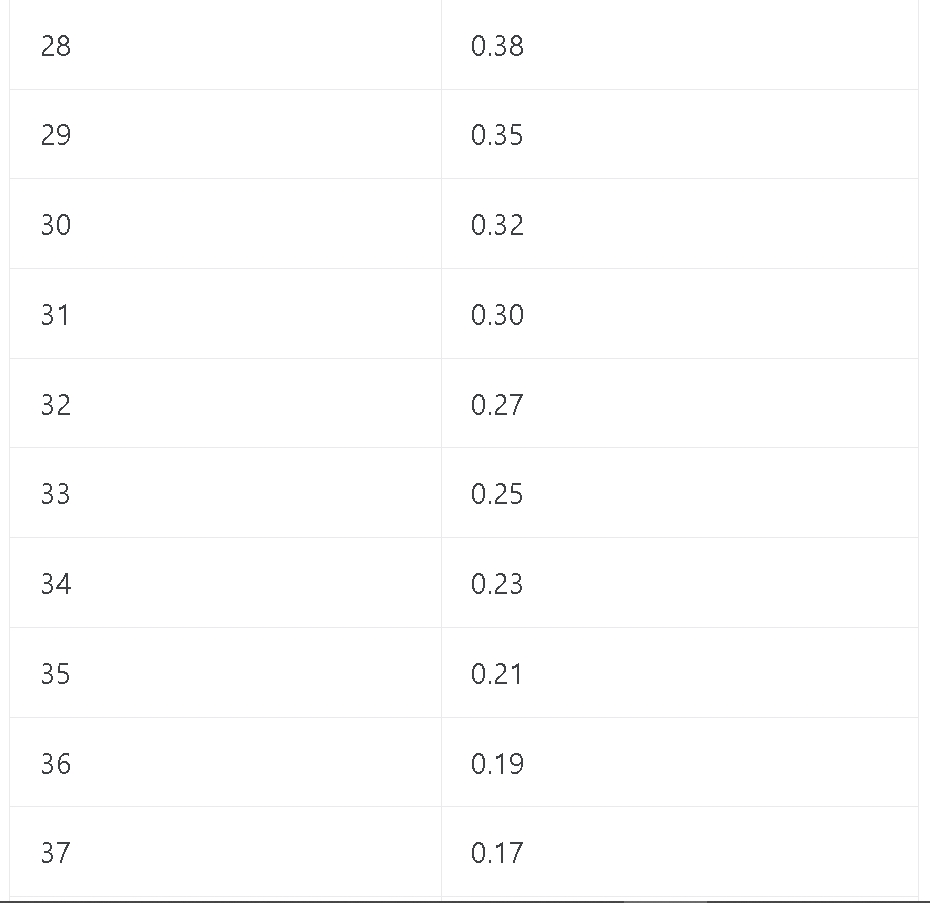Viewport: 930px width, 903px height.
Task: Select the row number 30 cell
Action: [x=225, y=224]
